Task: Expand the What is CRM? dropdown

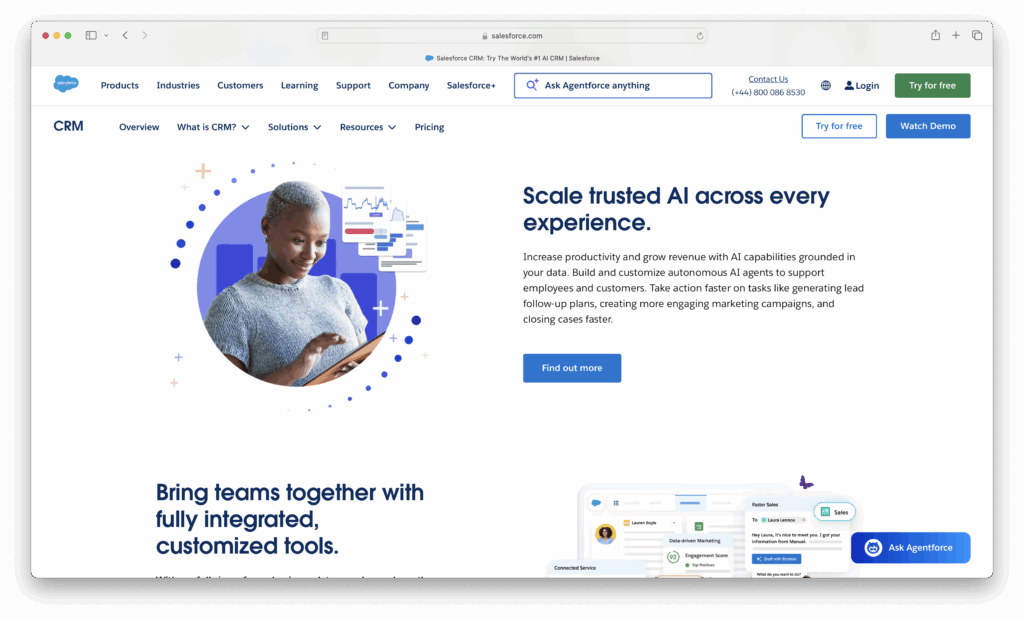Action: 213,127
